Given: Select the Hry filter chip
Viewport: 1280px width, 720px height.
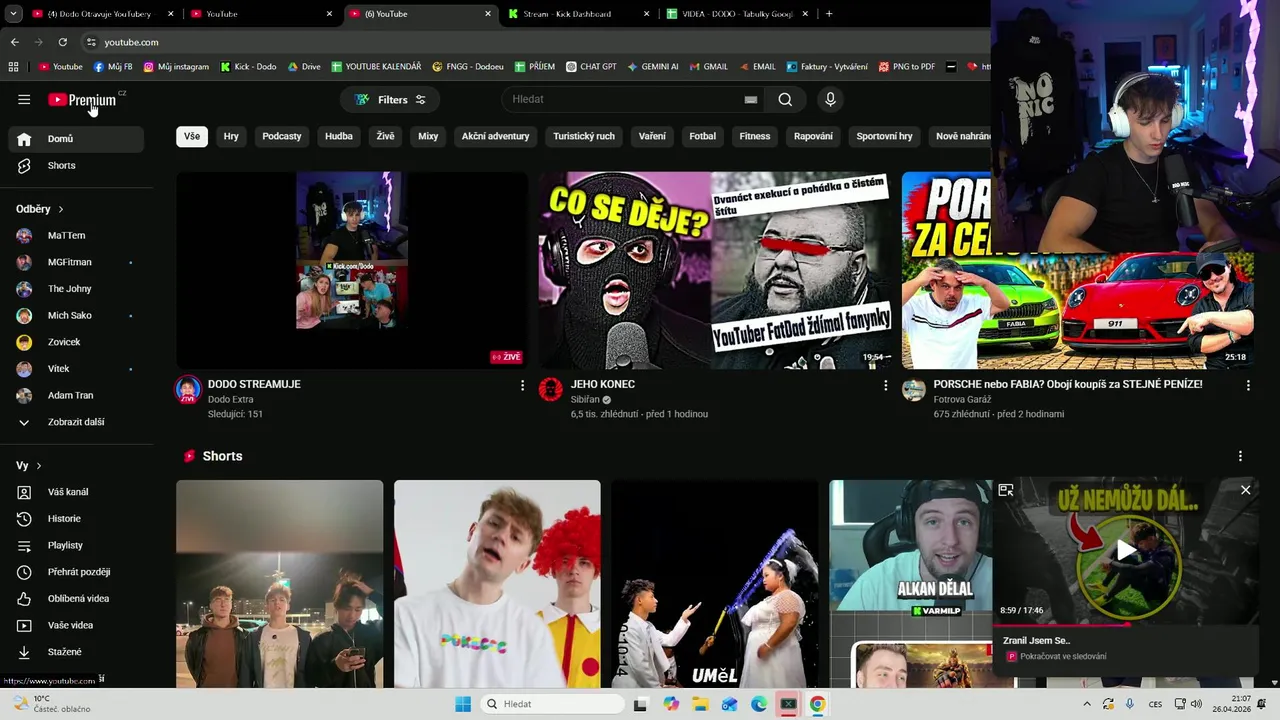Looking at the screenshot, I should pyautogui.click(x=231, y=136).
